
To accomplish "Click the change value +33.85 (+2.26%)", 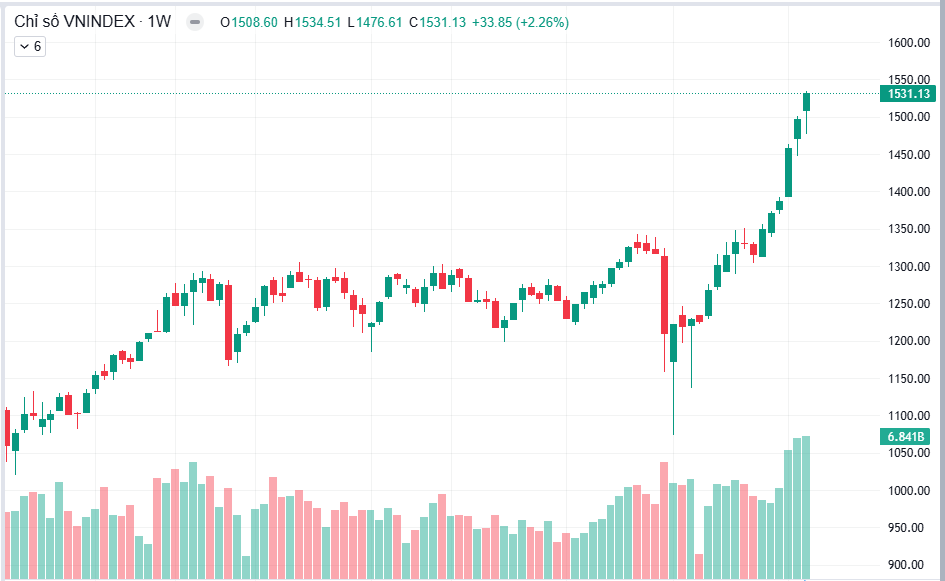I will pos(520,22).
